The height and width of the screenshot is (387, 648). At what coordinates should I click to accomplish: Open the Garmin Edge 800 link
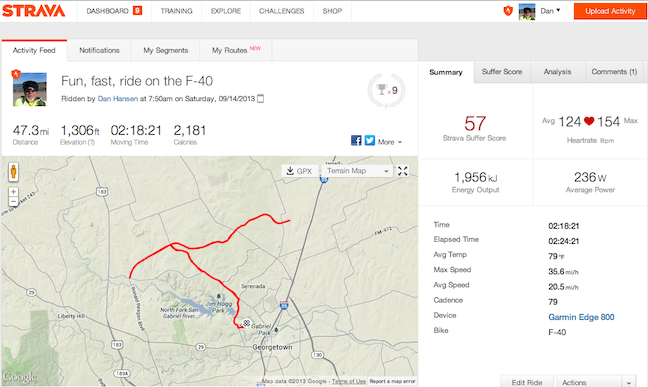tap(581, 317)
